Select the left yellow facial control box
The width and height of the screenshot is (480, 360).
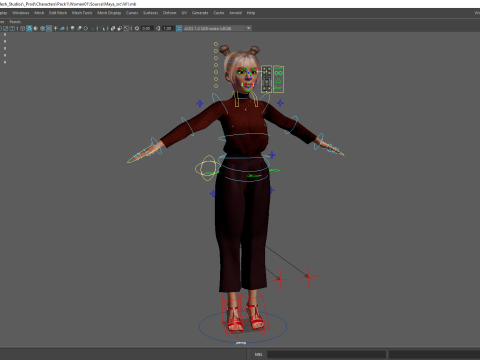266,79
